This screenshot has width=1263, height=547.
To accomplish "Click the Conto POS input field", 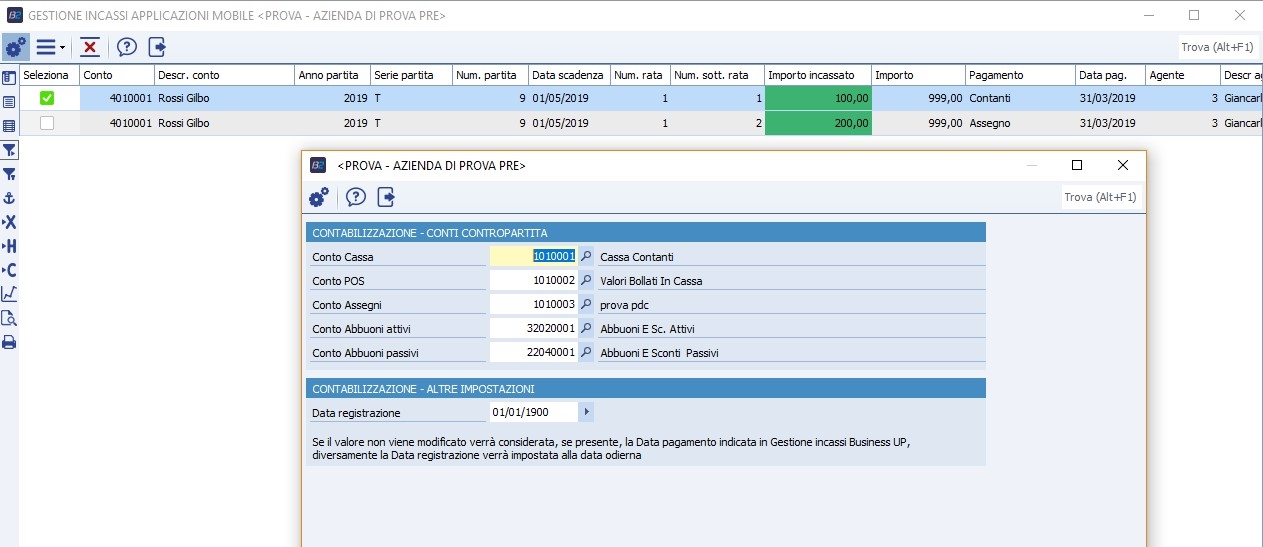I will click(534, 281).
